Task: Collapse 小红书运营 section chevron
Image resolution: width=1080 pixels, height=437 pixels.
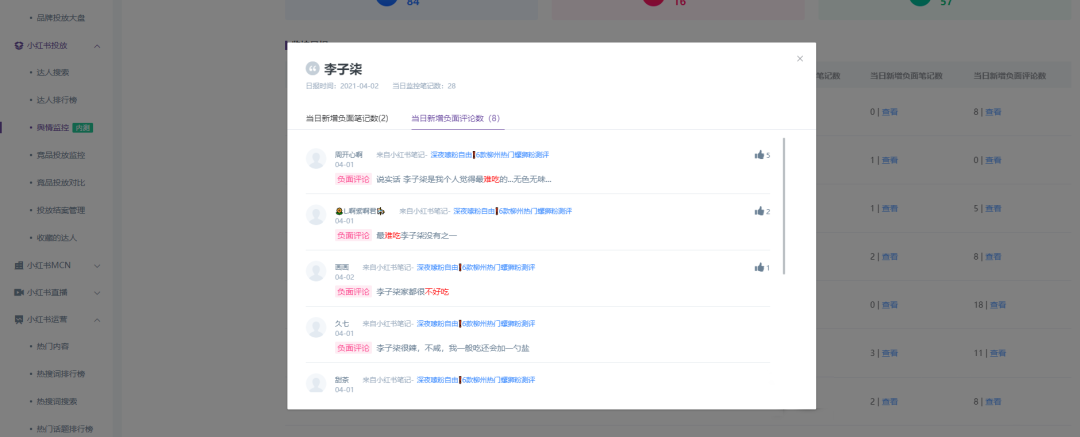Action: coord(97,320)
